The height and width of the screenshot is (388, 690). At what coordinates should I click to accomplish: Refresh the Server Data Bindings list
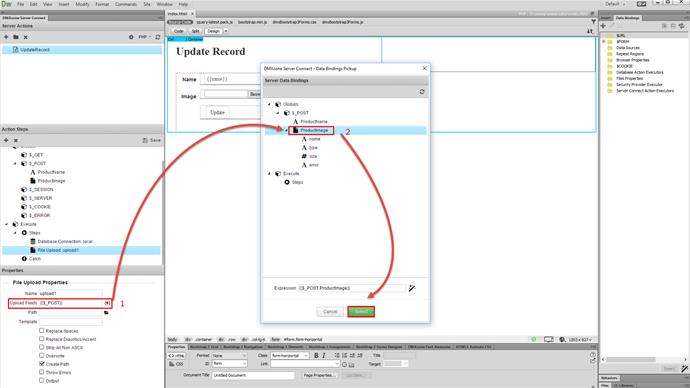[422, 92]
